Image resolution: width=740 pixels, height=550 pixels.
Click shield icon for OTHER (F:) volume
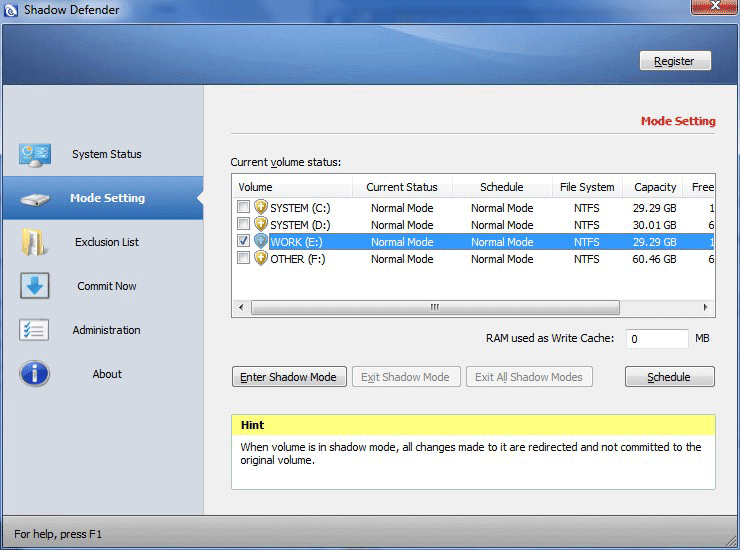tap(261, 258)
